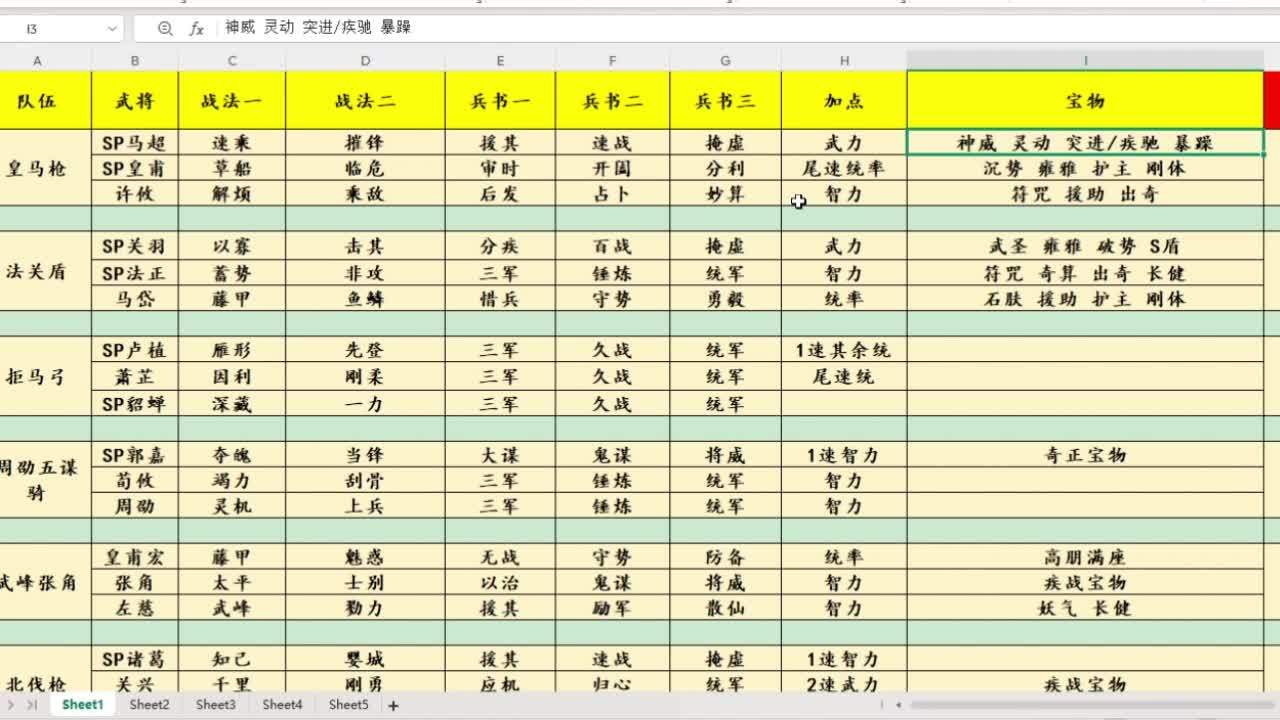The width and height of the screenshot is (1280, 720).
Task: Click the 宝物 header cell
Action: (1085, 101)
